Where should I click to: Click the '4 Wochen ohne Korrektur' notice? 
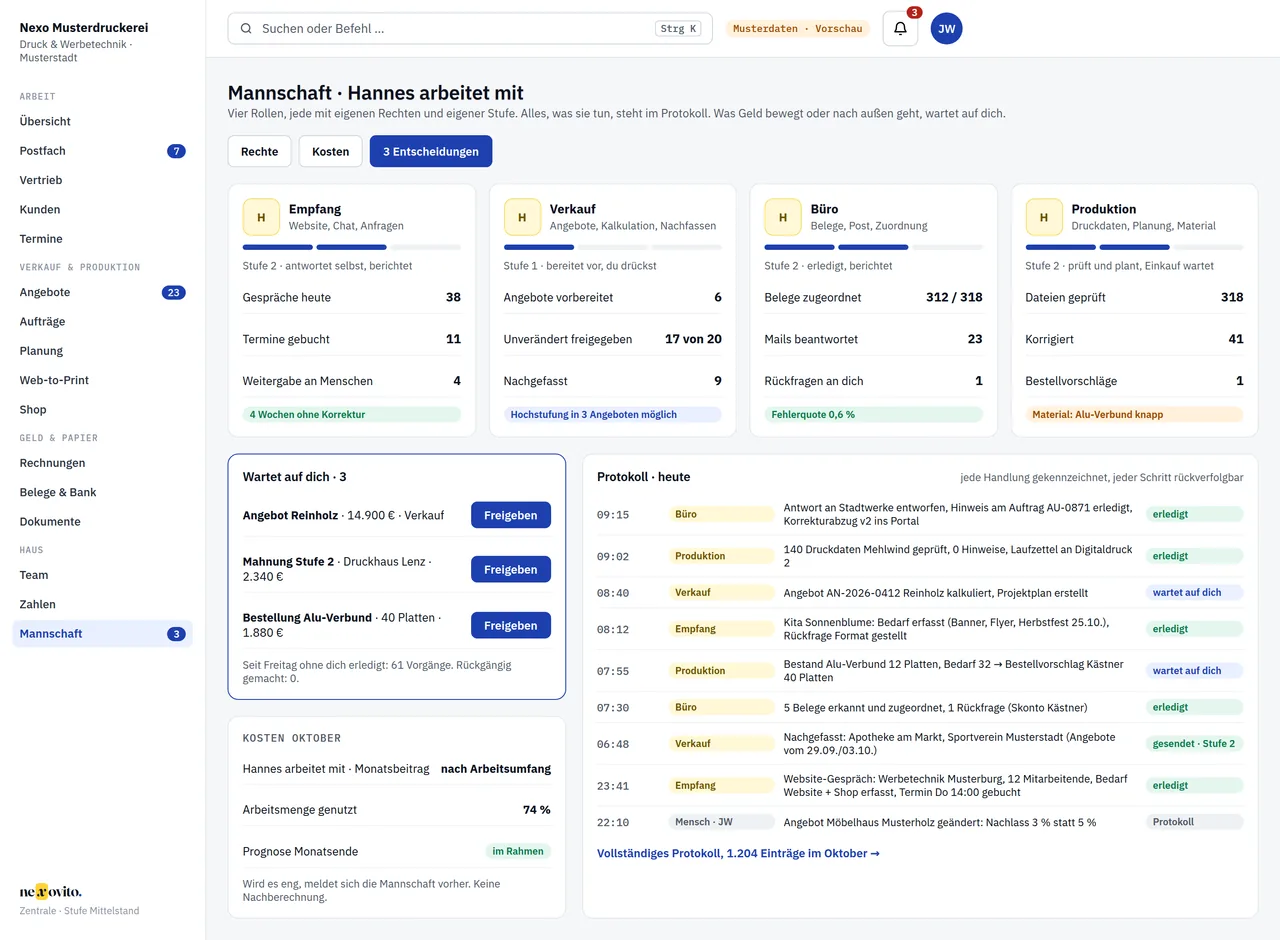pos(352,414)
